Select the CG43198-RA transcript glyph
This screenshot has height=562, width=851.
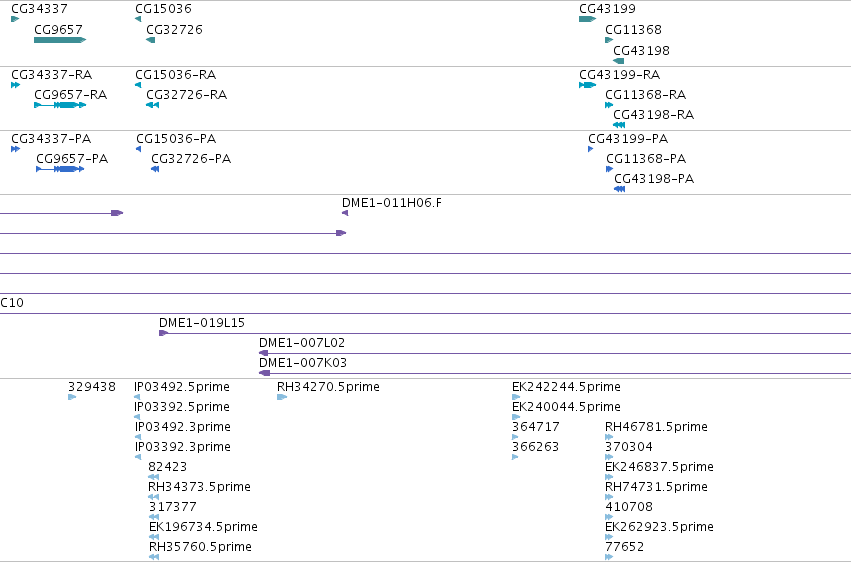pos(619,125)
